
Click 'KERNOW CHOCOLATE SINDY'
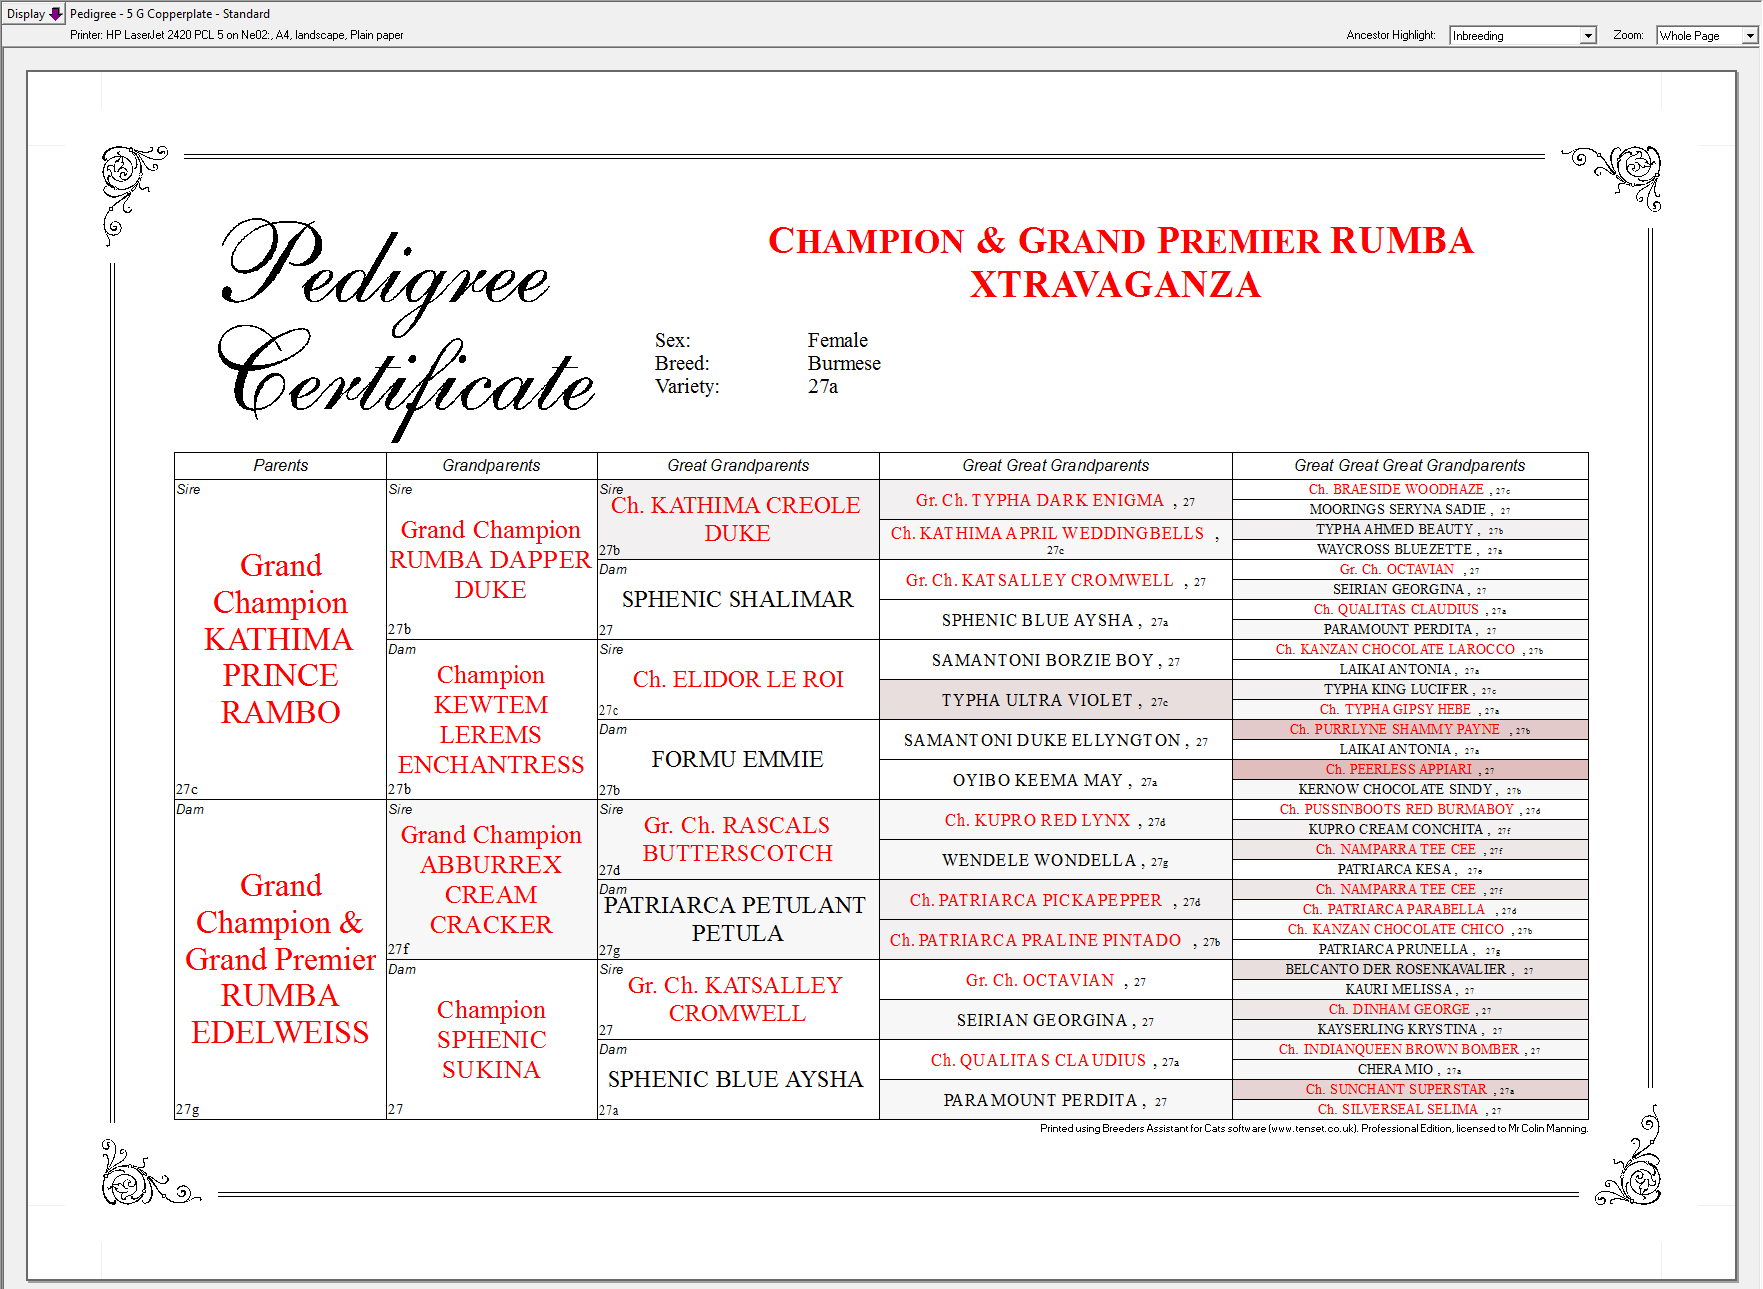tap(1410, 790)
